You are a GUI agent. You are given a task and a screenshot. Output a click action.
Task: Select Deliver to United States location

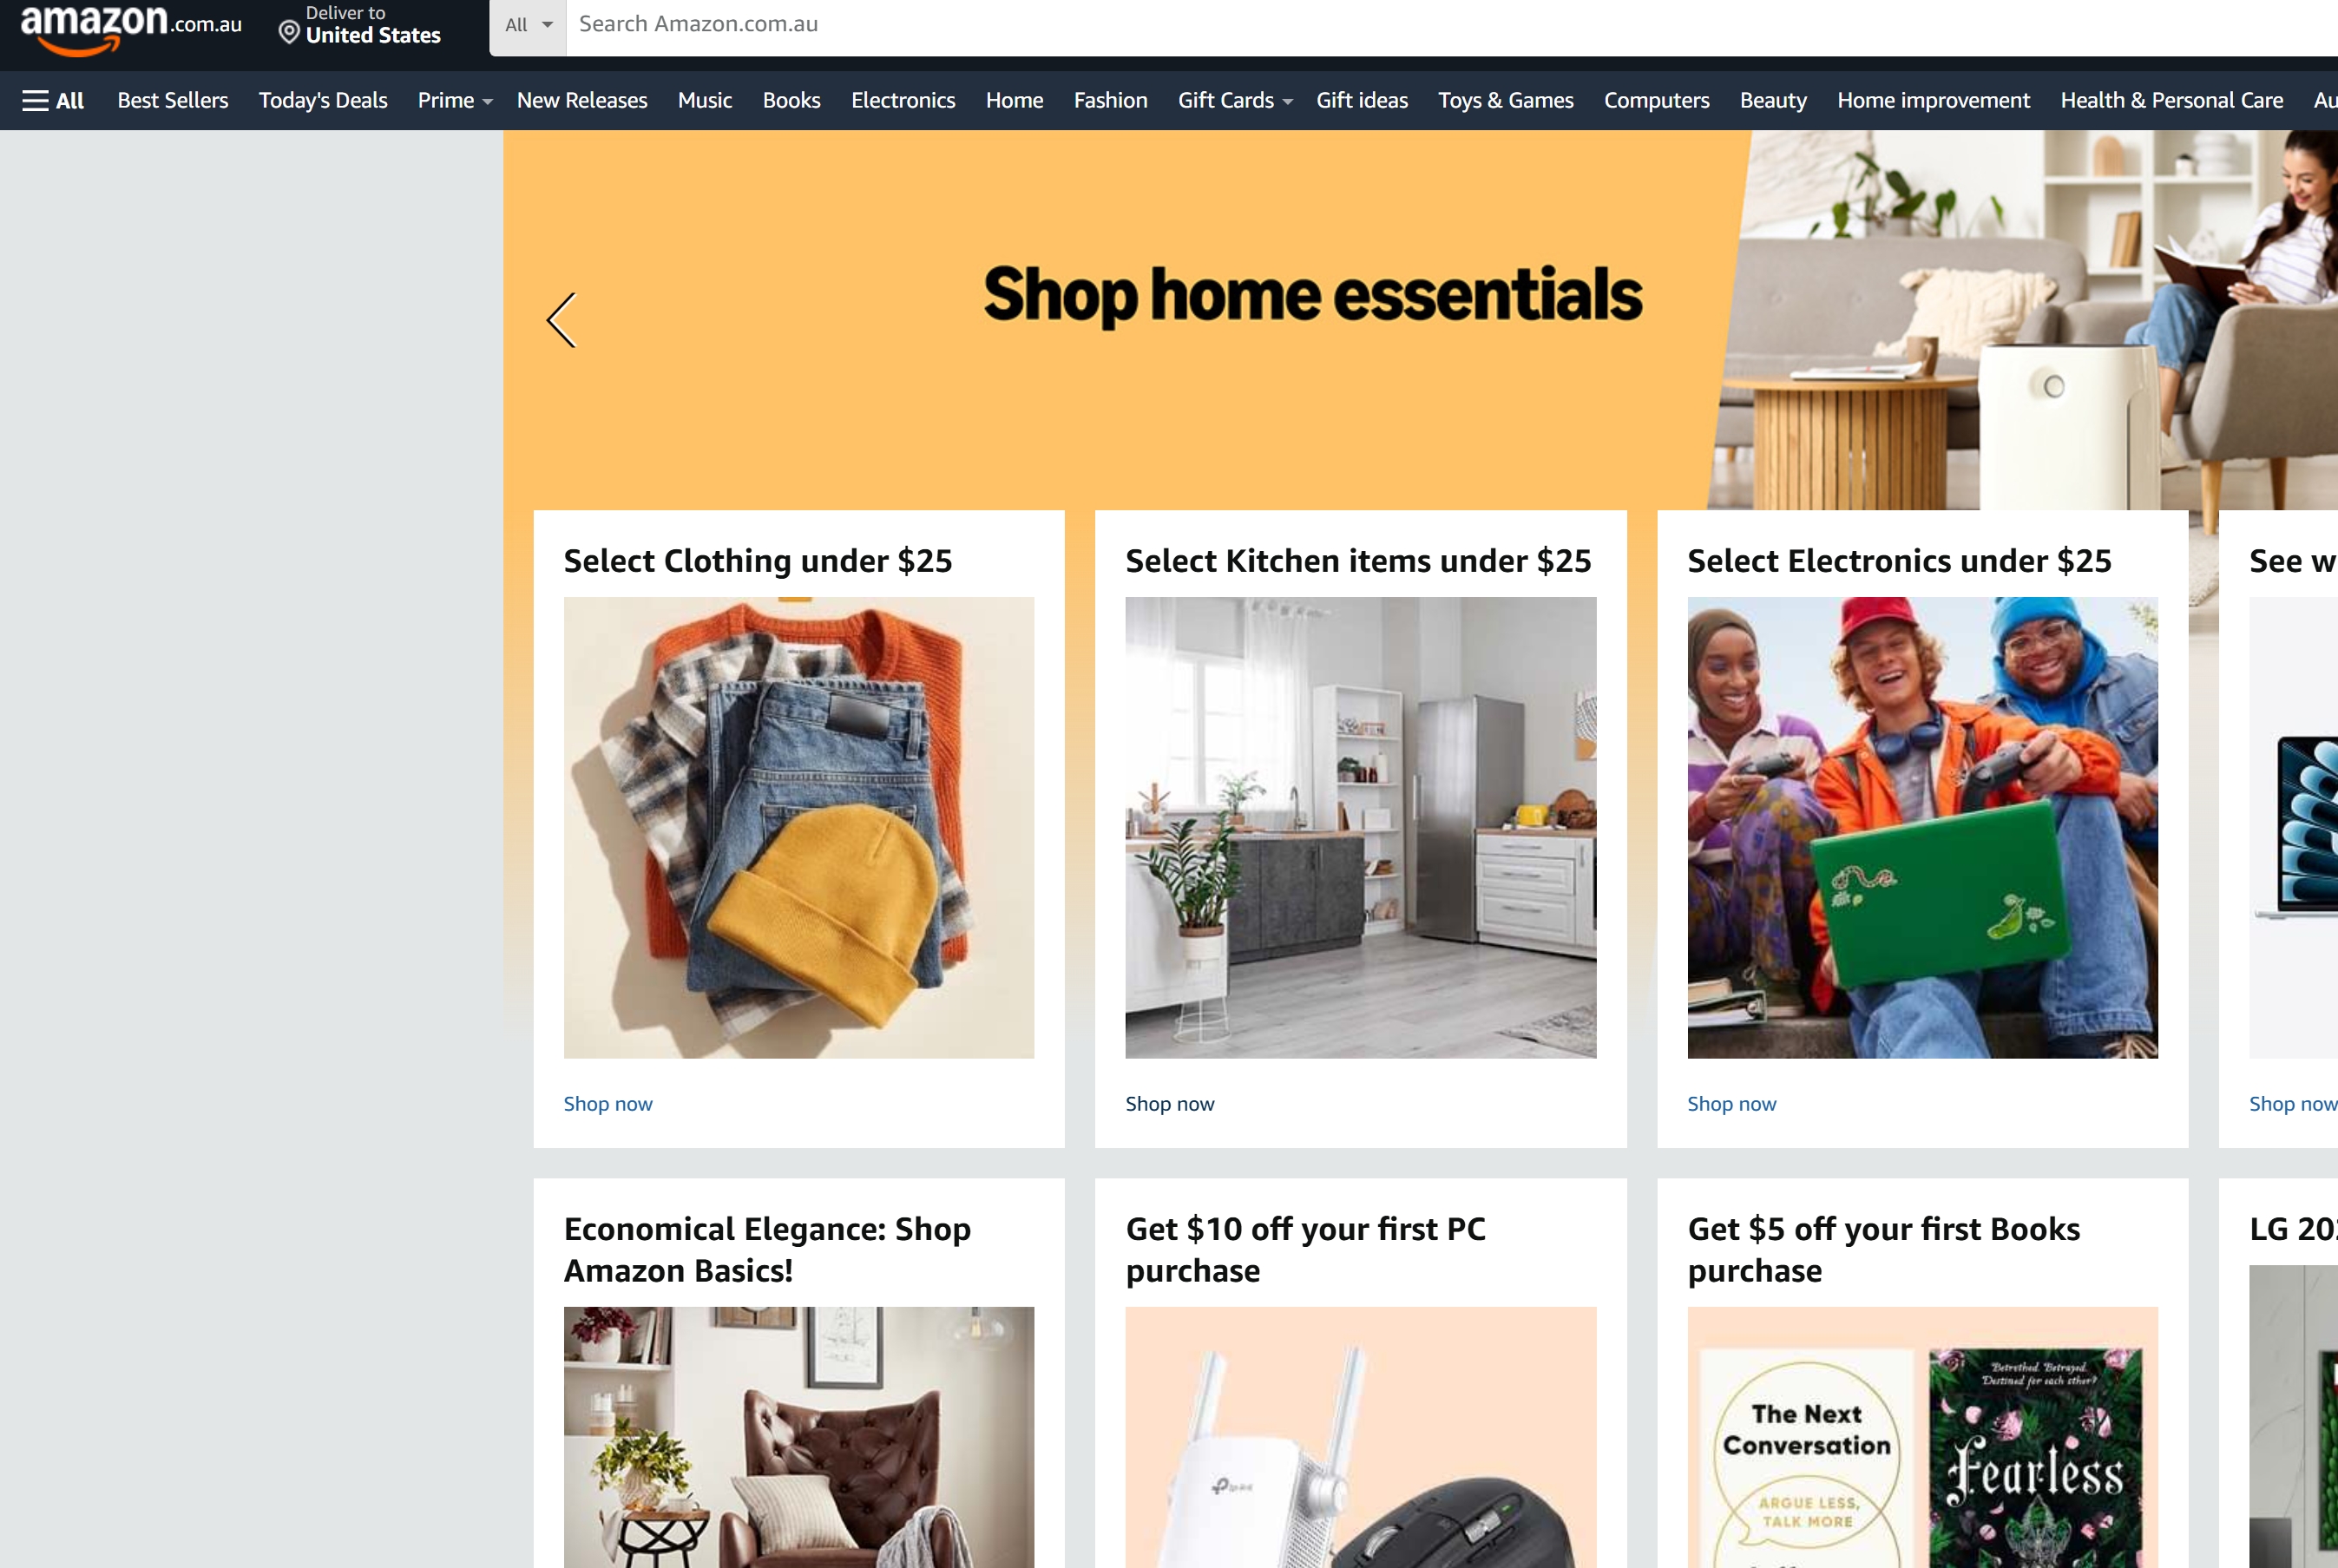coord(360,25)
